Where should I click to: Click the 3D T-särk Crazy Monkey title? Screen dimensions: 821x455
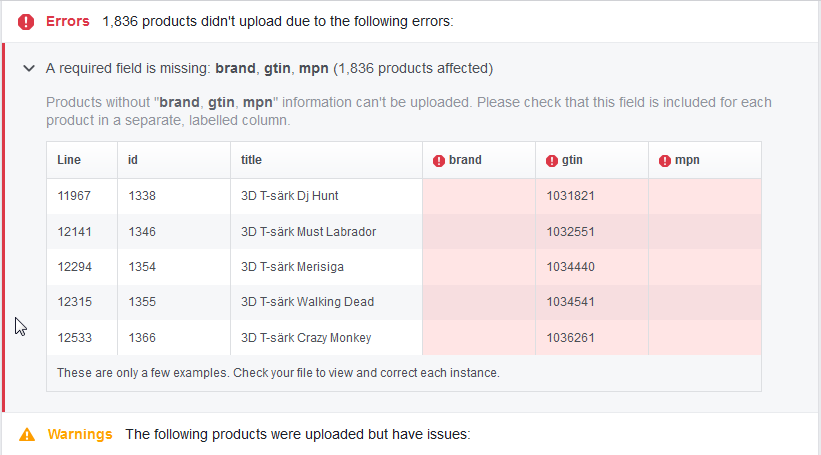[x=306, y=338]
